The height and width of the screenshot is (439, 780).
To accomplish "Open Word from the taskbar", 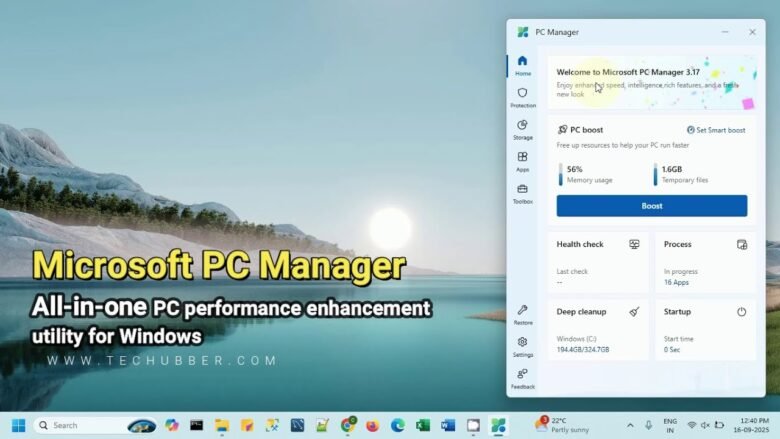I will 448,426.
